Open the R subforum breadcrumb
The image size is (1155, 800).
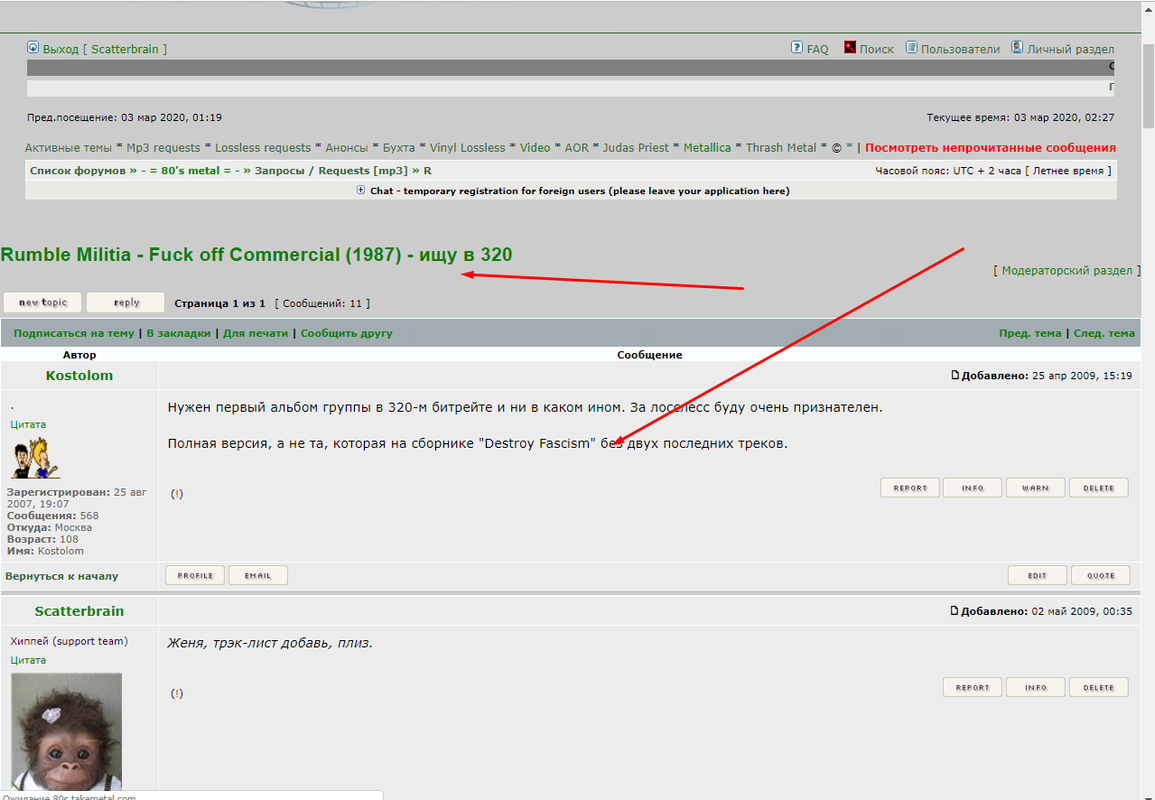[x=427, y=170]
